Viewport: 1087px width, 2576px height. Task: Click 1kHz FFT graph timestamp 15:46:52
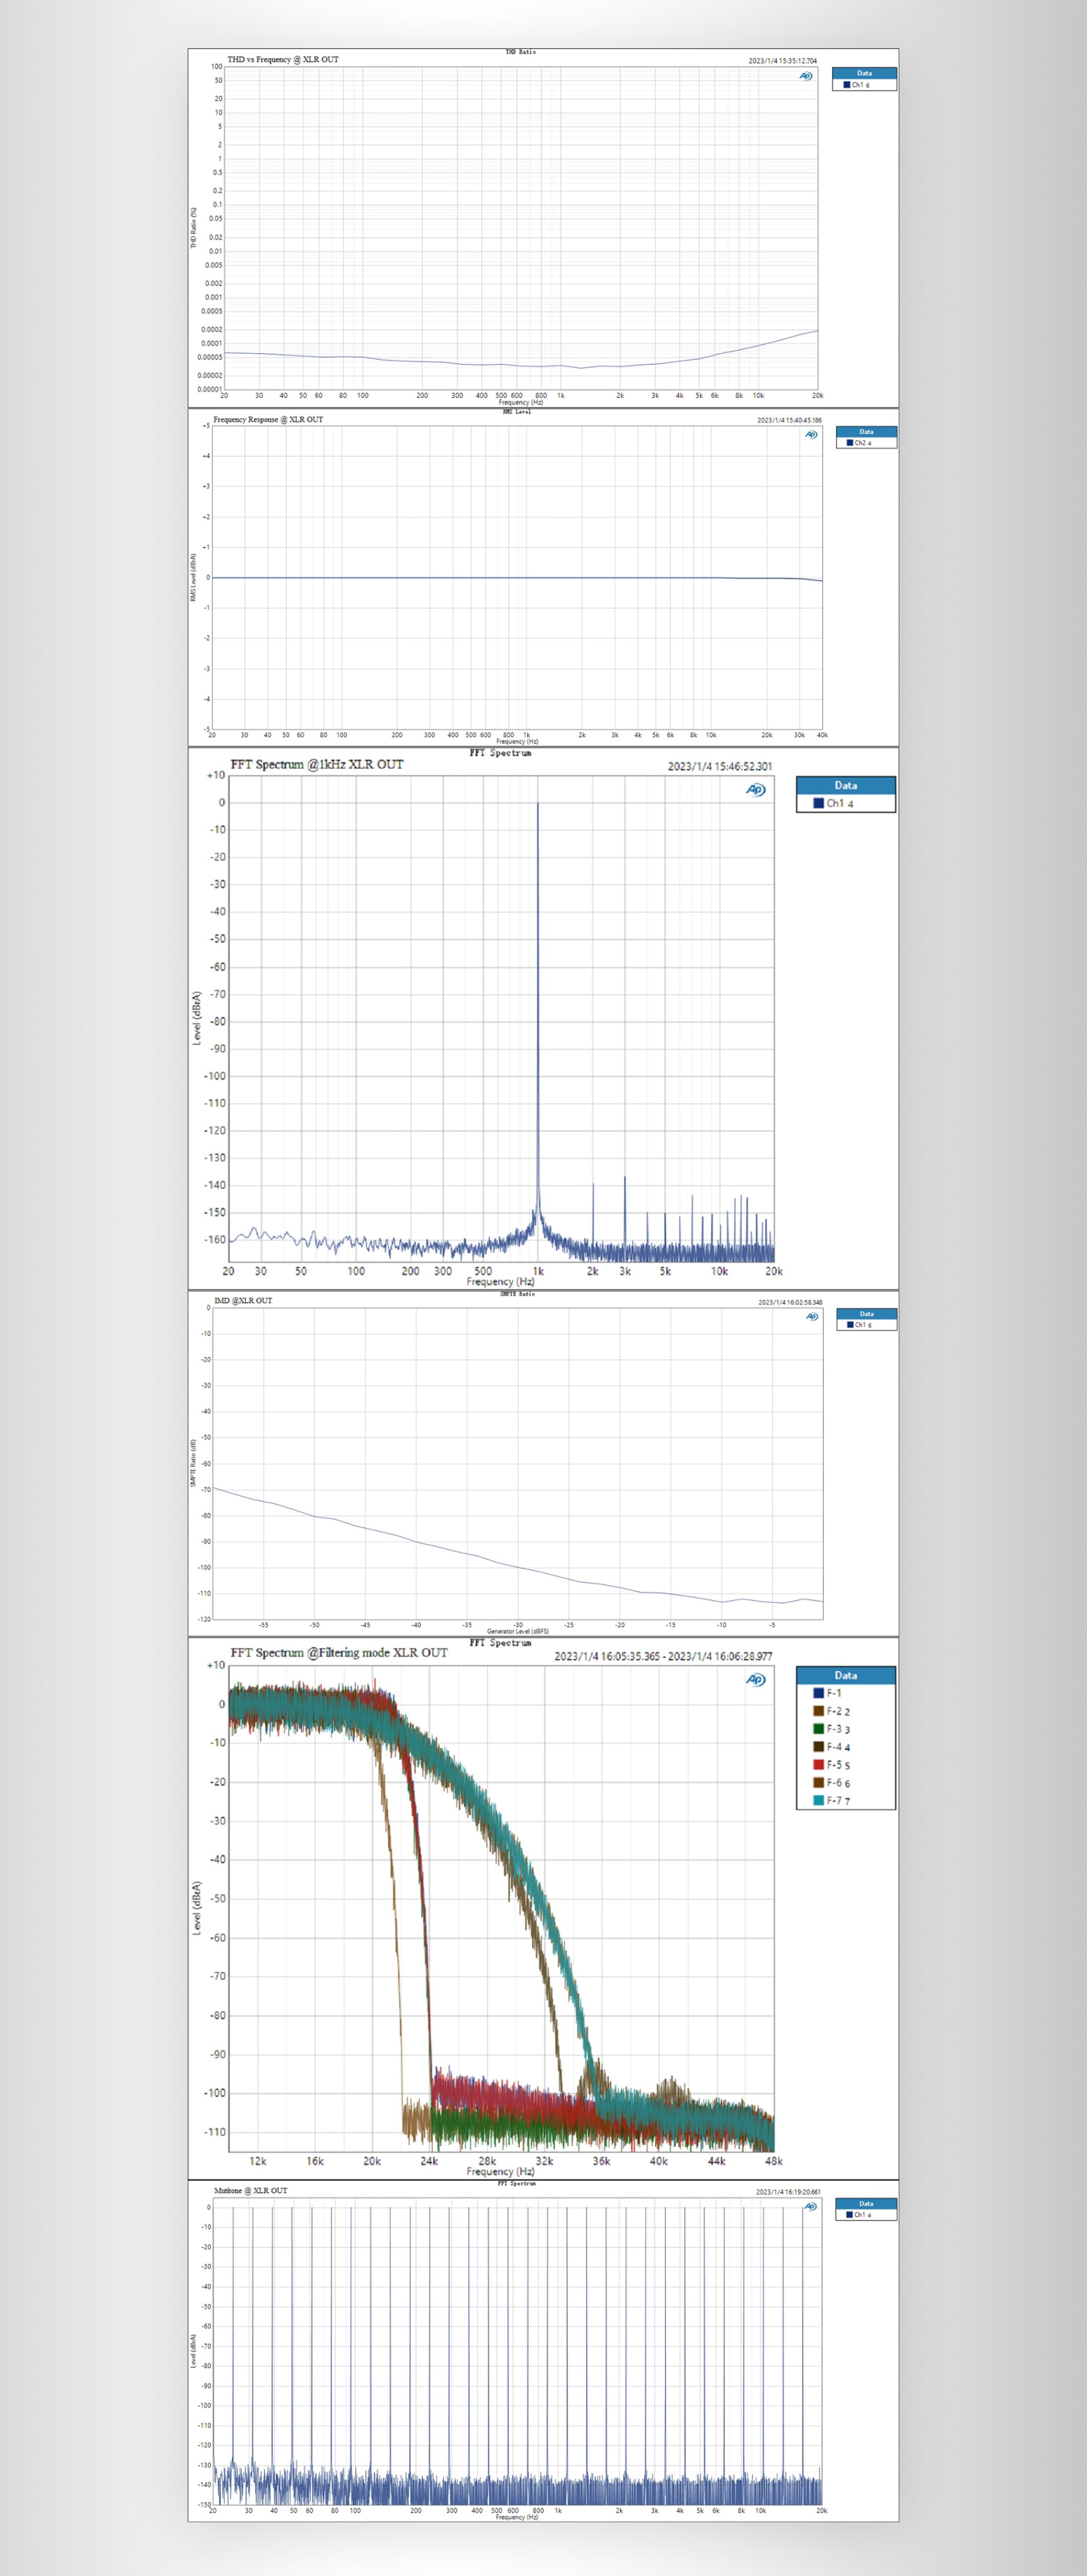tap(719, 766)
